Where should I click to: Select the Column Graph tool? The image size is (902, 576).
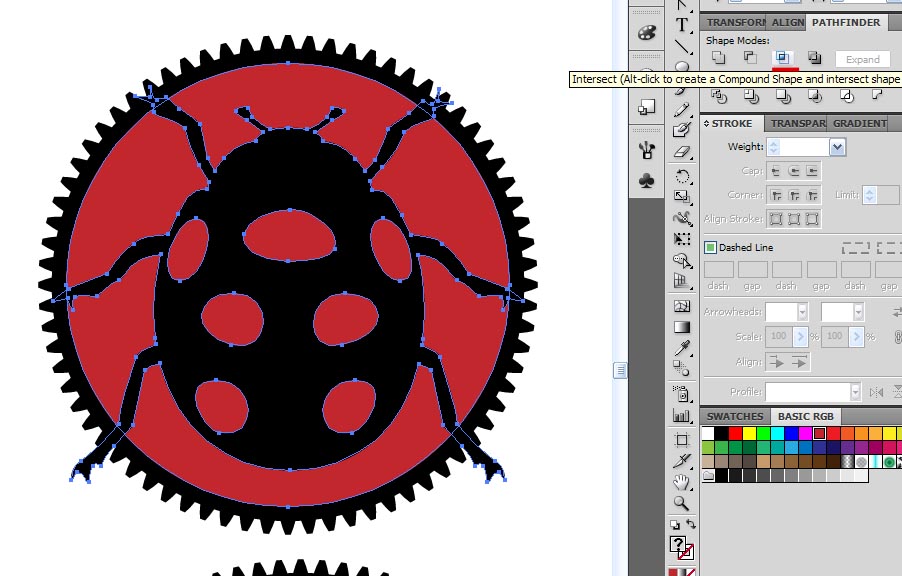point(682,415)
